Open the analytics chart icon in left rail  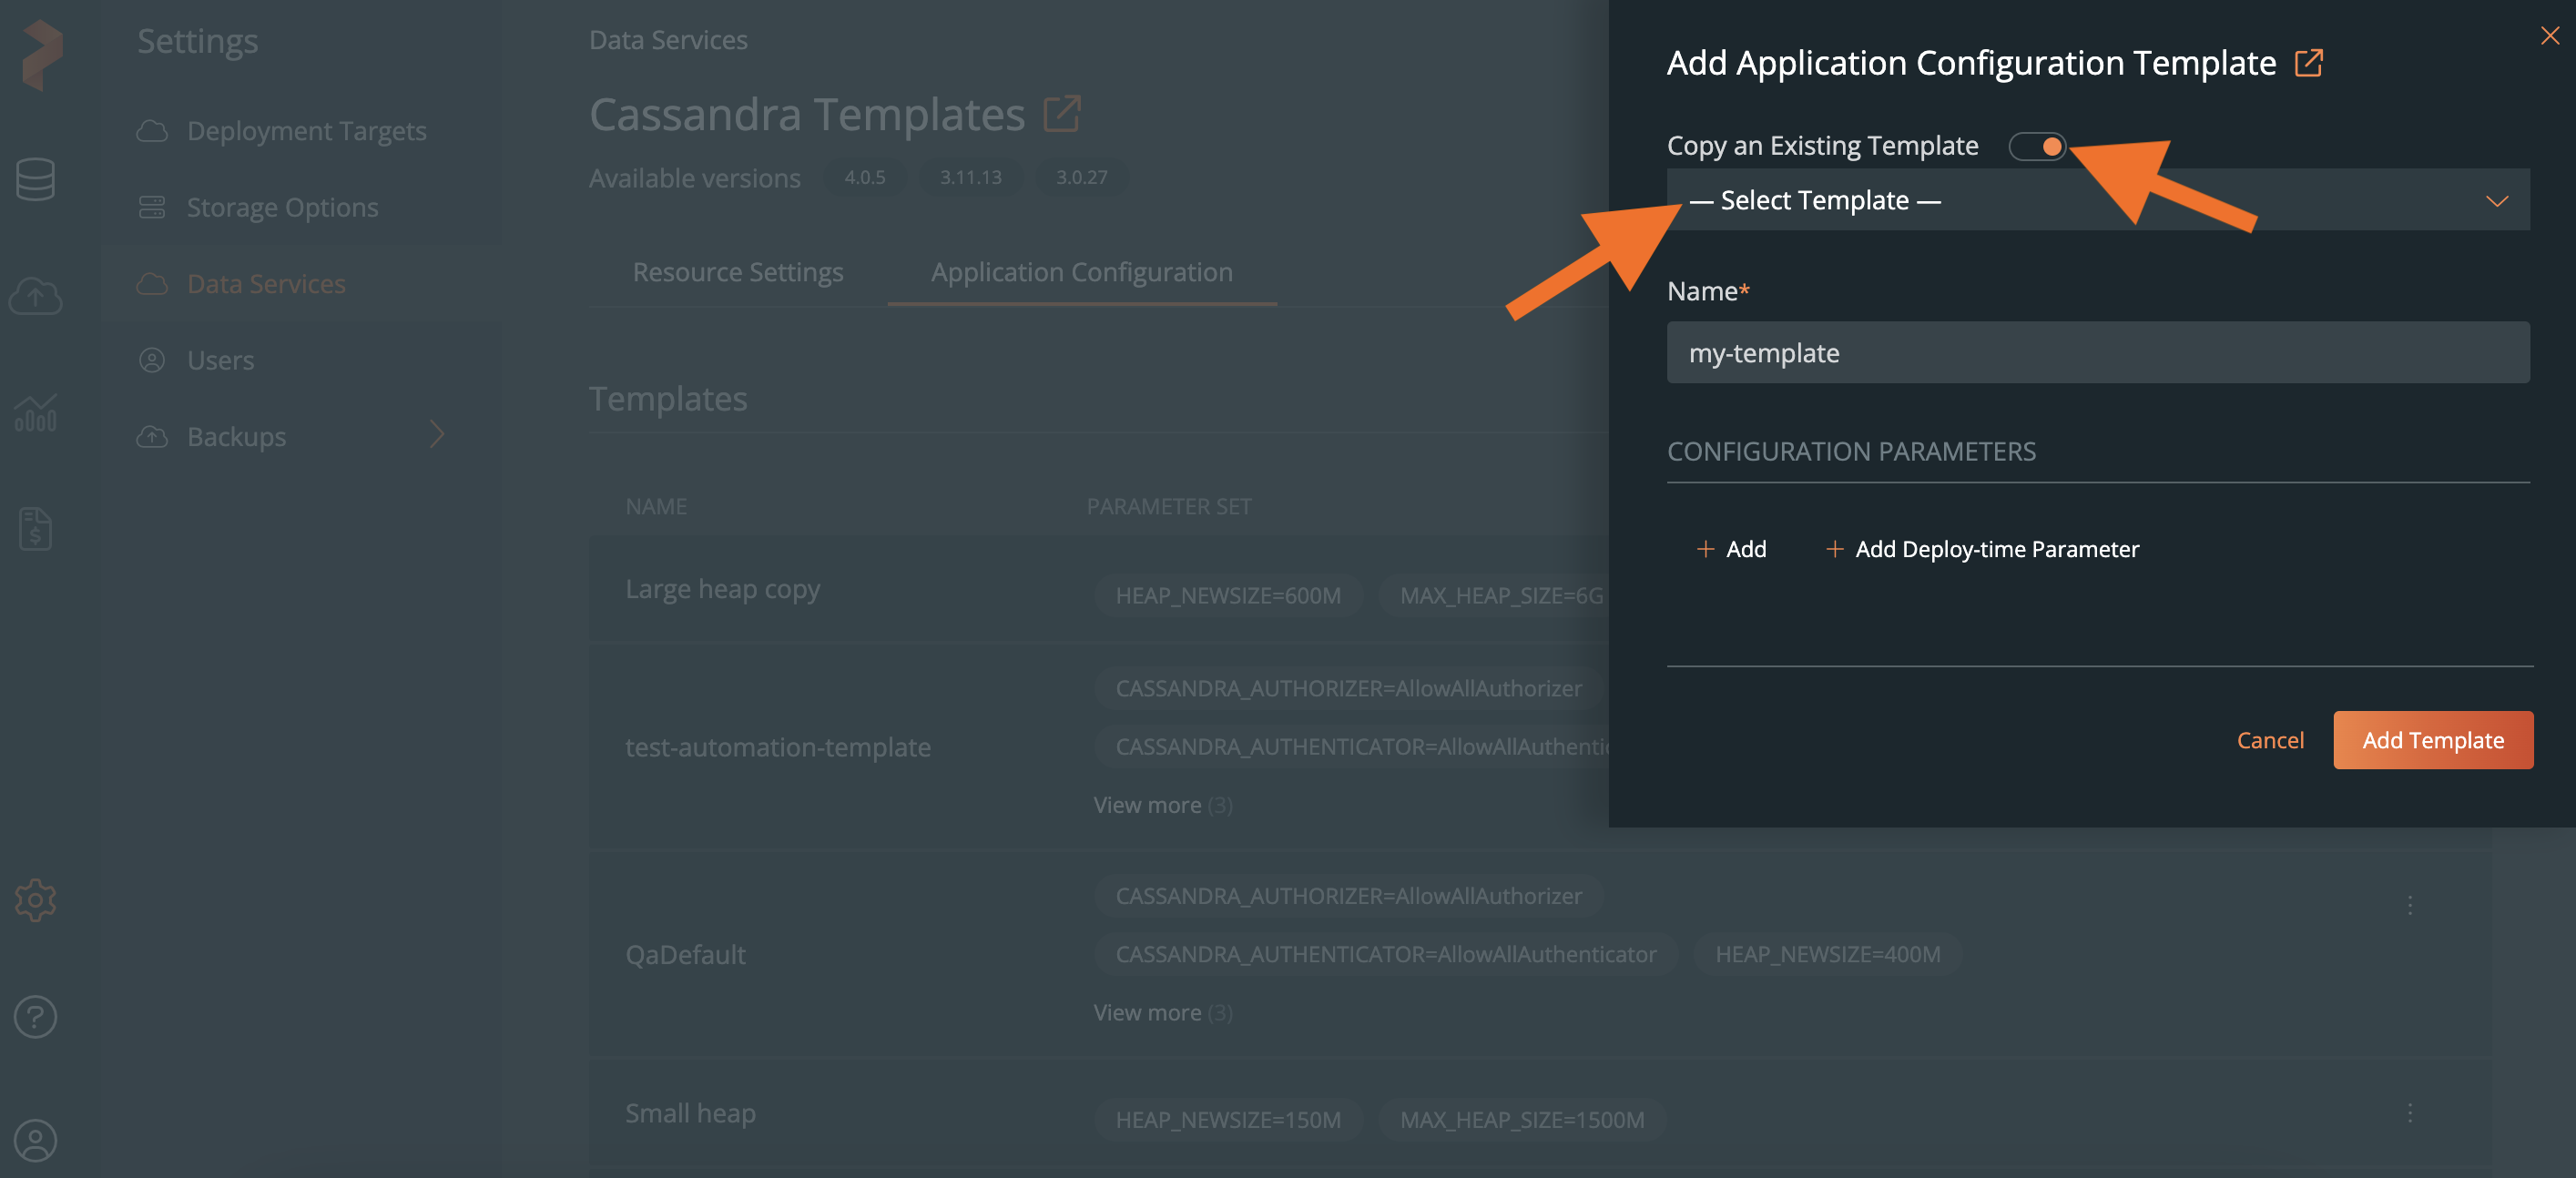coord(36,412)
